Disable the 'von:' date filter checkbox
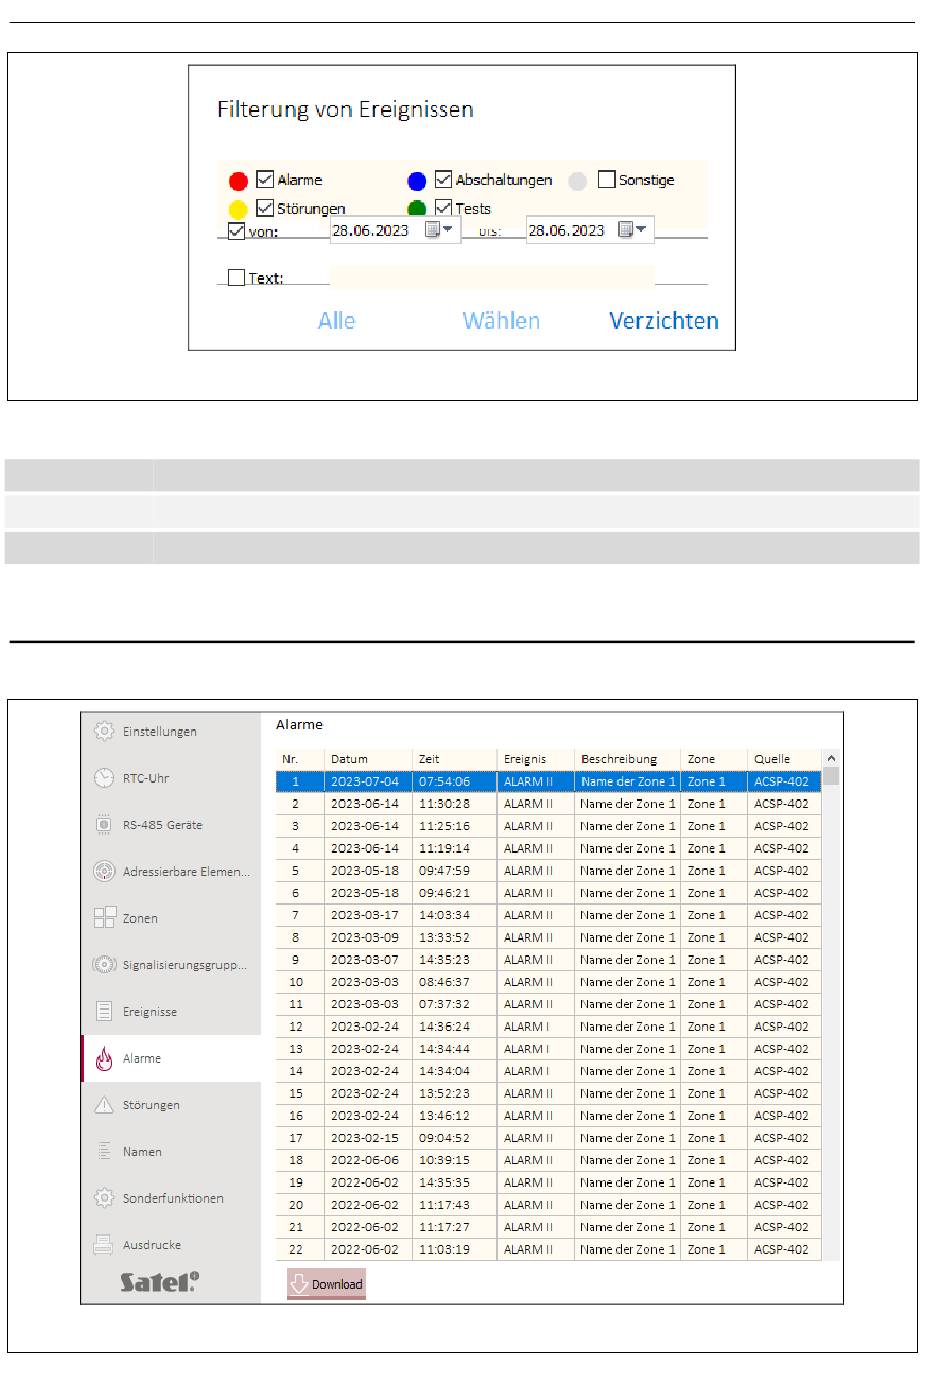 [x=236, y=231]
